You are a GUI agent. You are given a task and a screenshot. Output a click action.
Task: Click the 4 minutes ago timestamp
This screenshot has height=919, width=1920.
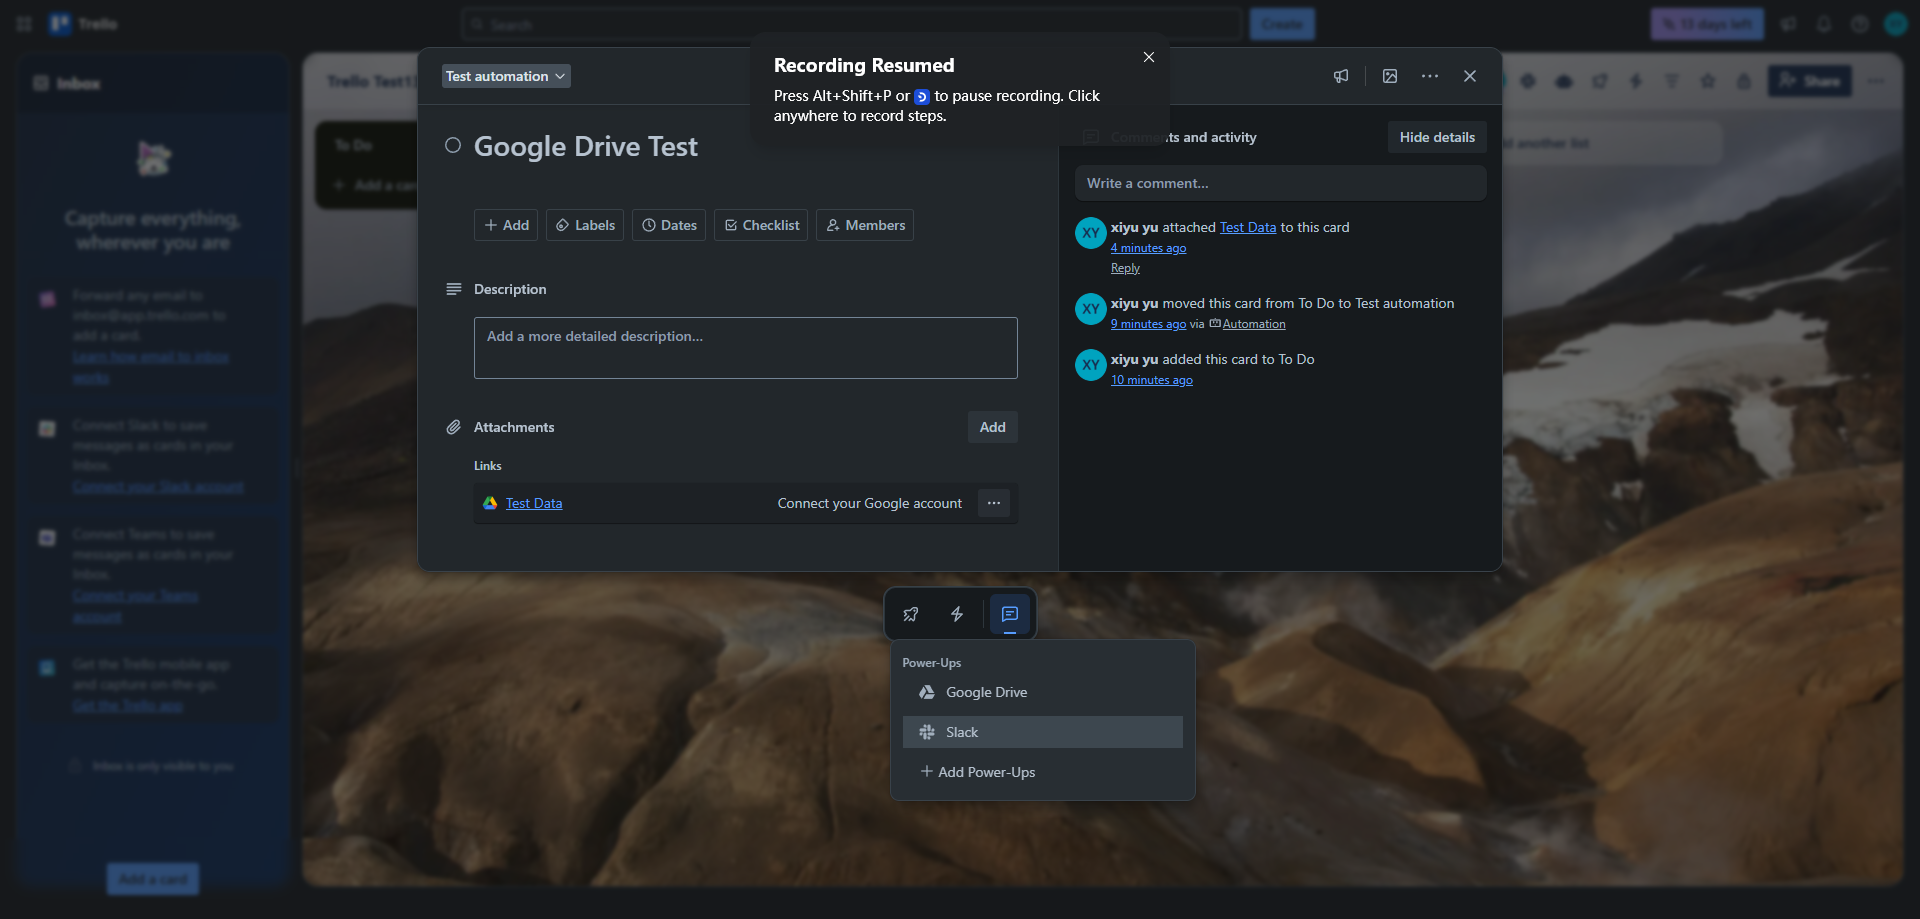tap(1148, 248)
